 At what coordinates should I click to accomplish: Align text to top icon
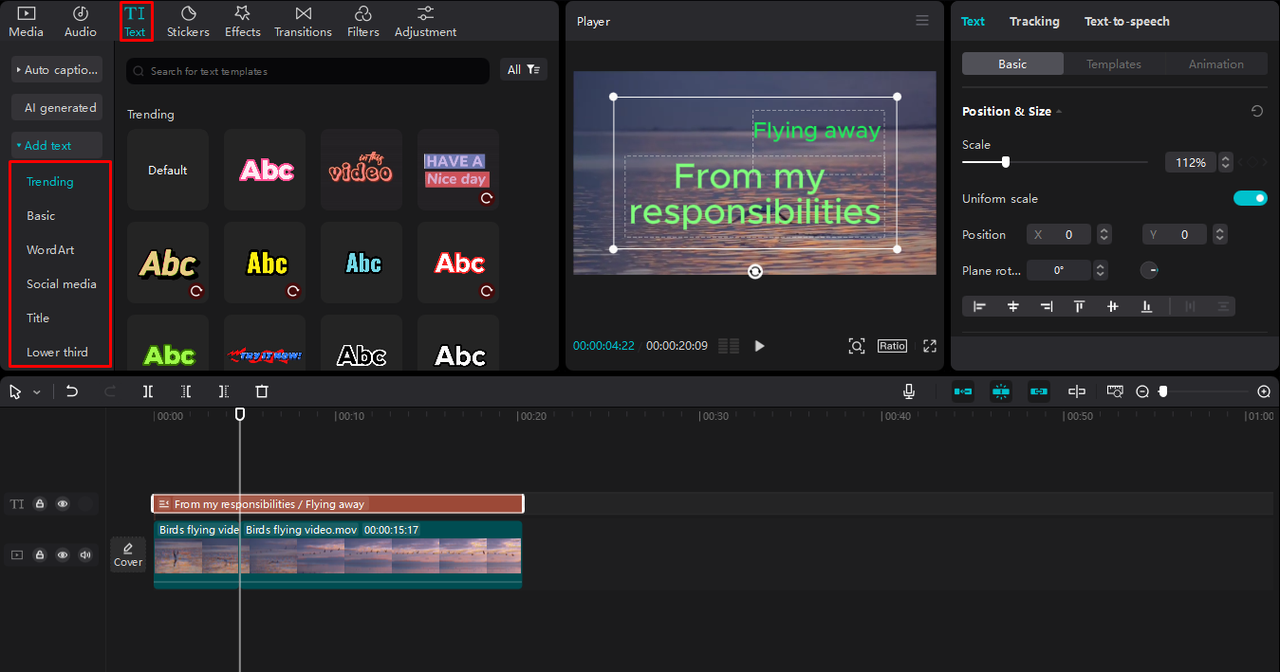pos(1079,307)
